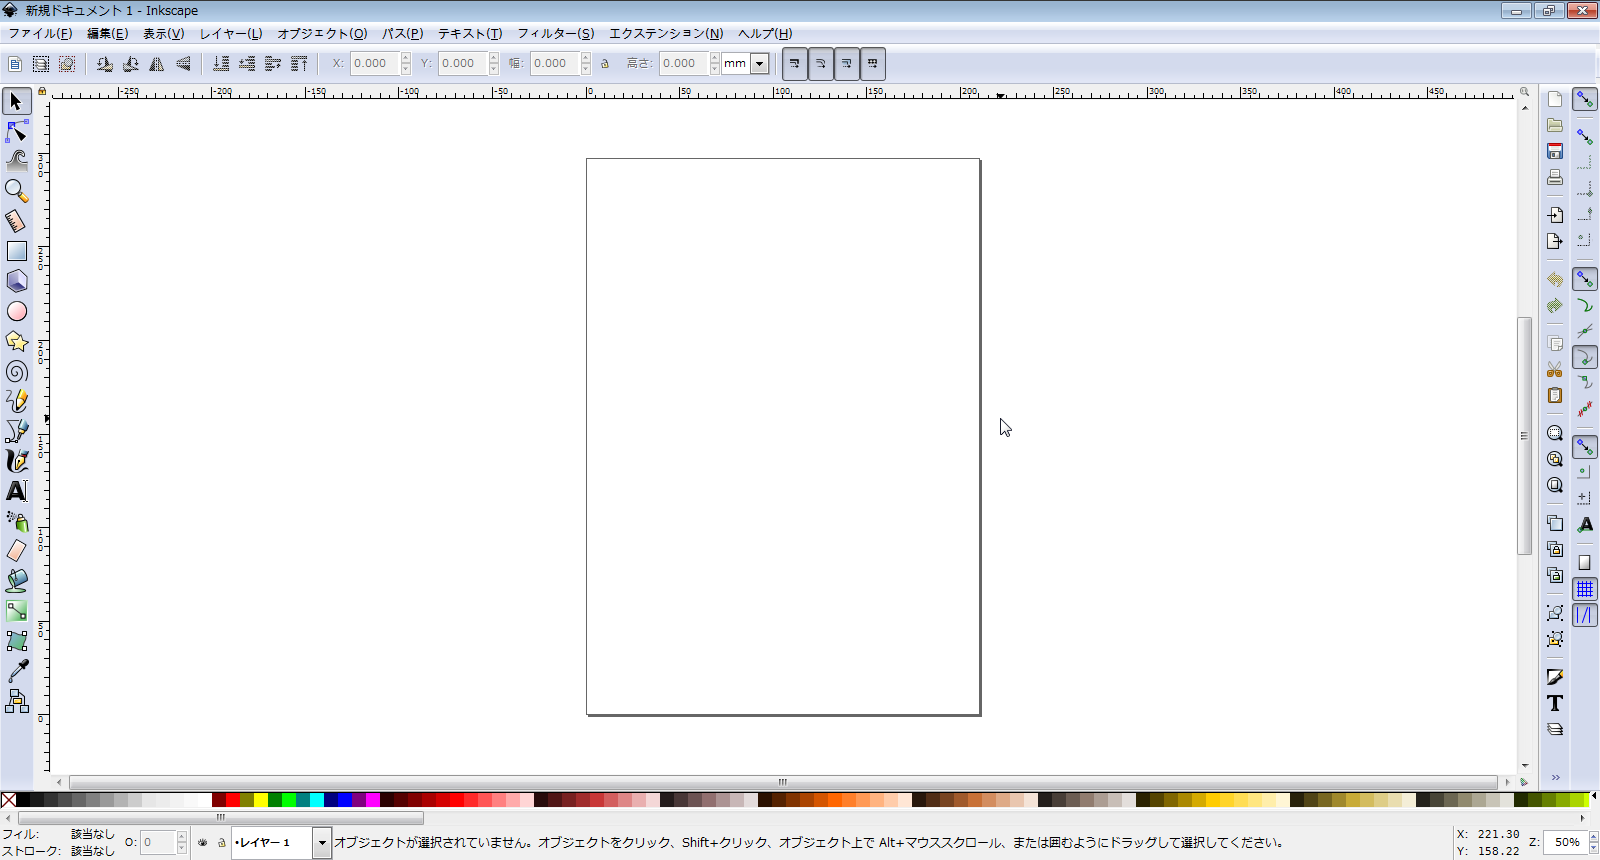The height and width of the screenshot is (860, 1600).
Task: Toggle snap to grid button
Action: click(x=1585, y=589)
